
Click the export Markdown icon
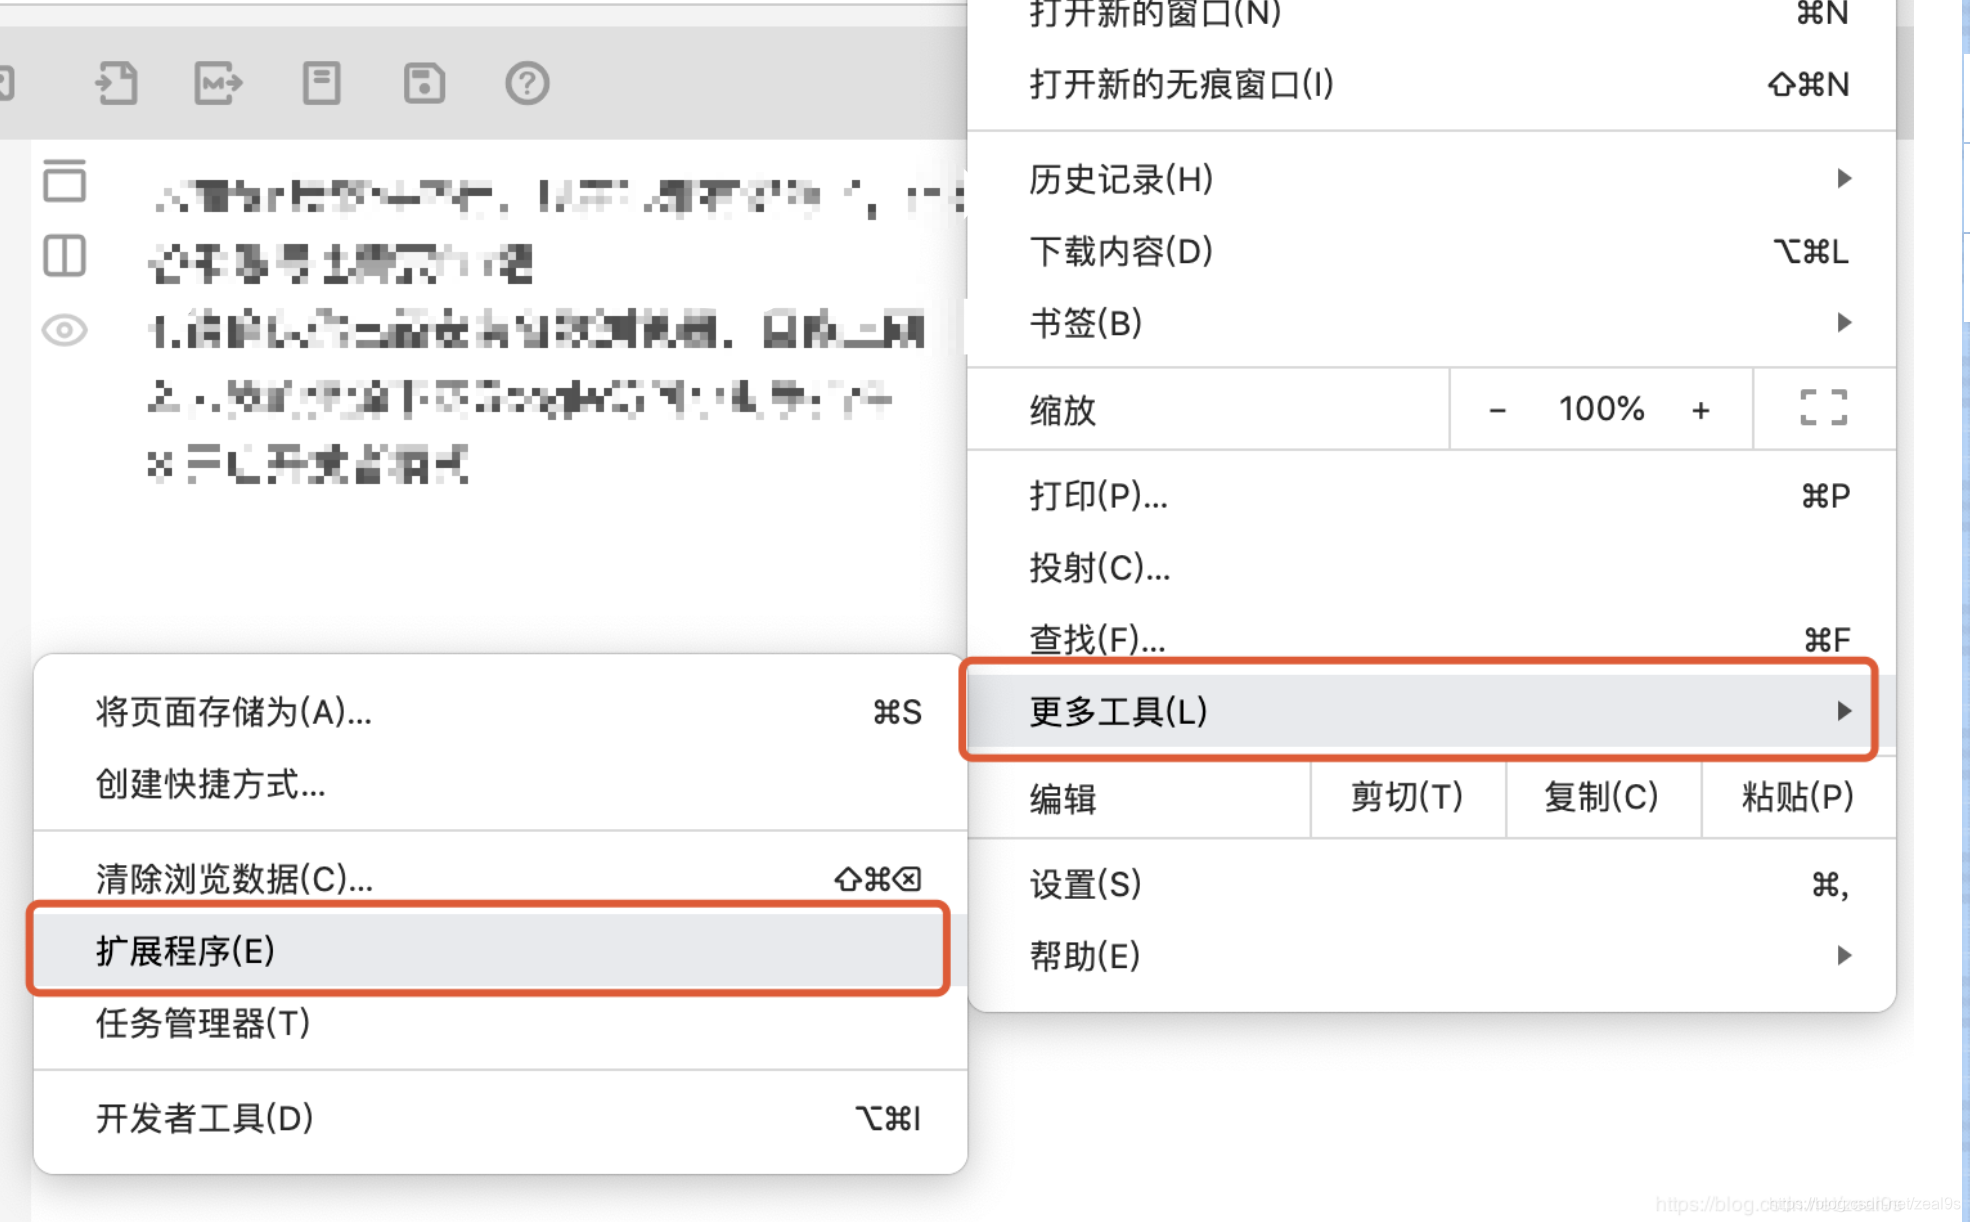coord(218,83)
